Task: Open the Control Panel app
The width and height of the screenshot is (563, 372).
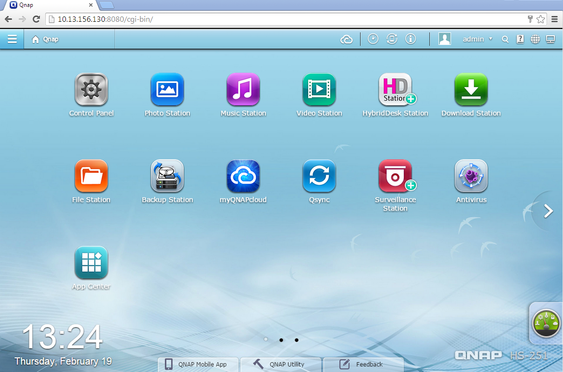Action: (x=91, y=90)
